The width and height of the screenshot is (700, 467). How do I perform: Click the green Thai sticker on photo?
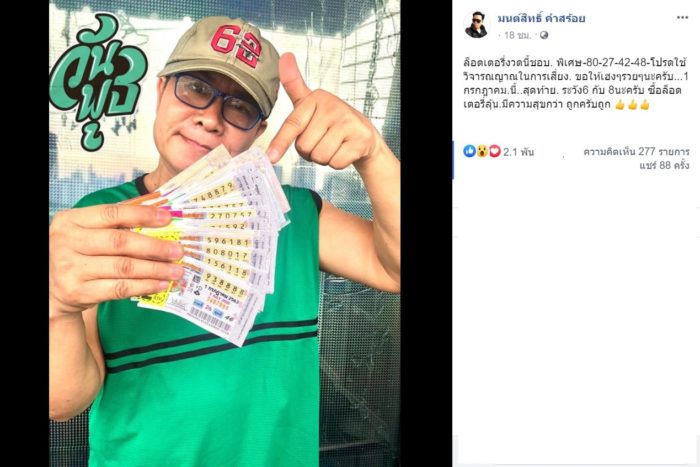pos(98,80)
